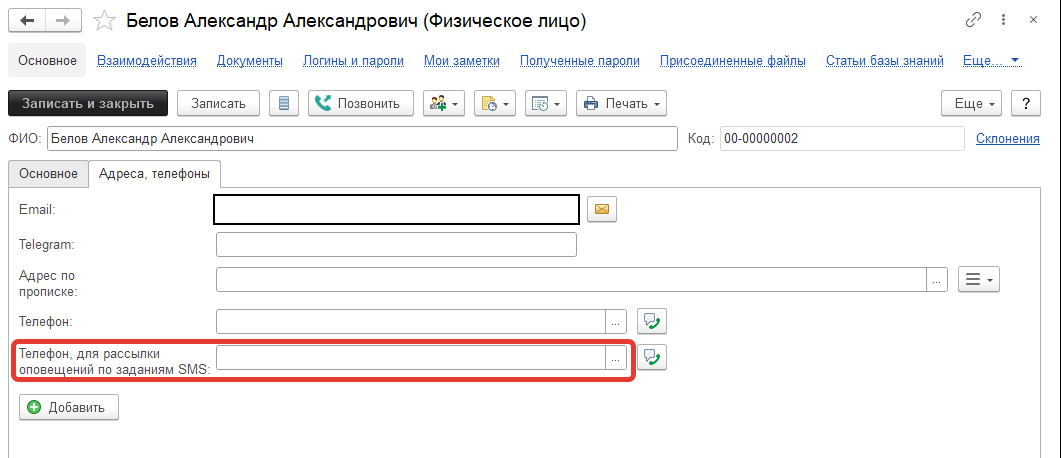Open Мои заметки section
The height and width of the screenshot is (458, 1061).
(462, 61)
